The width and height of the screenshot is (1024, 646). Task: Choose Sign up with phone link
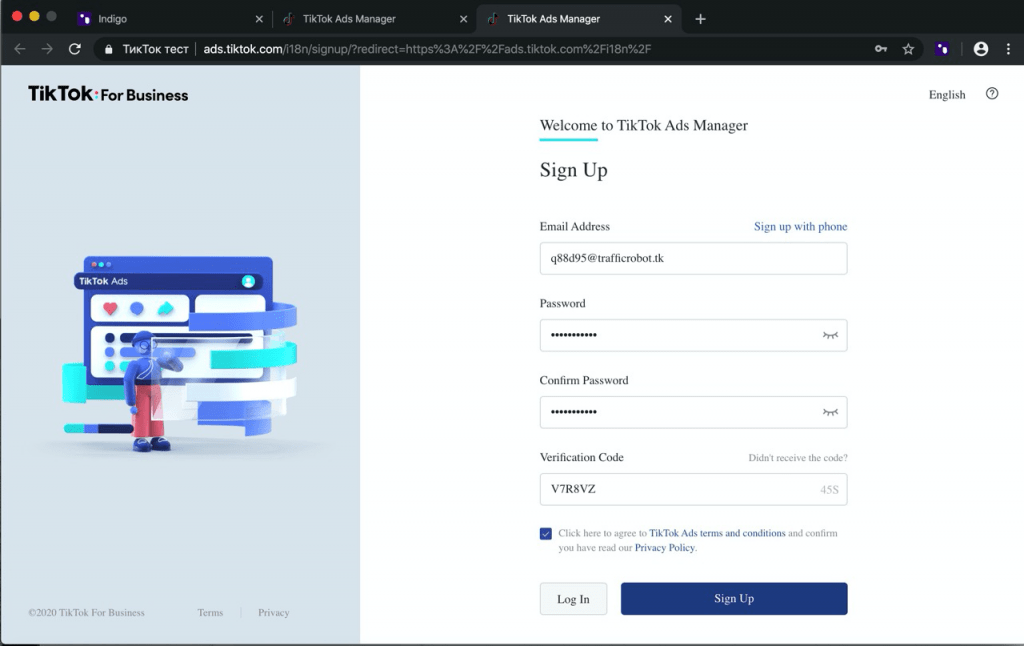pyautogui.click(x=800, y=227)
